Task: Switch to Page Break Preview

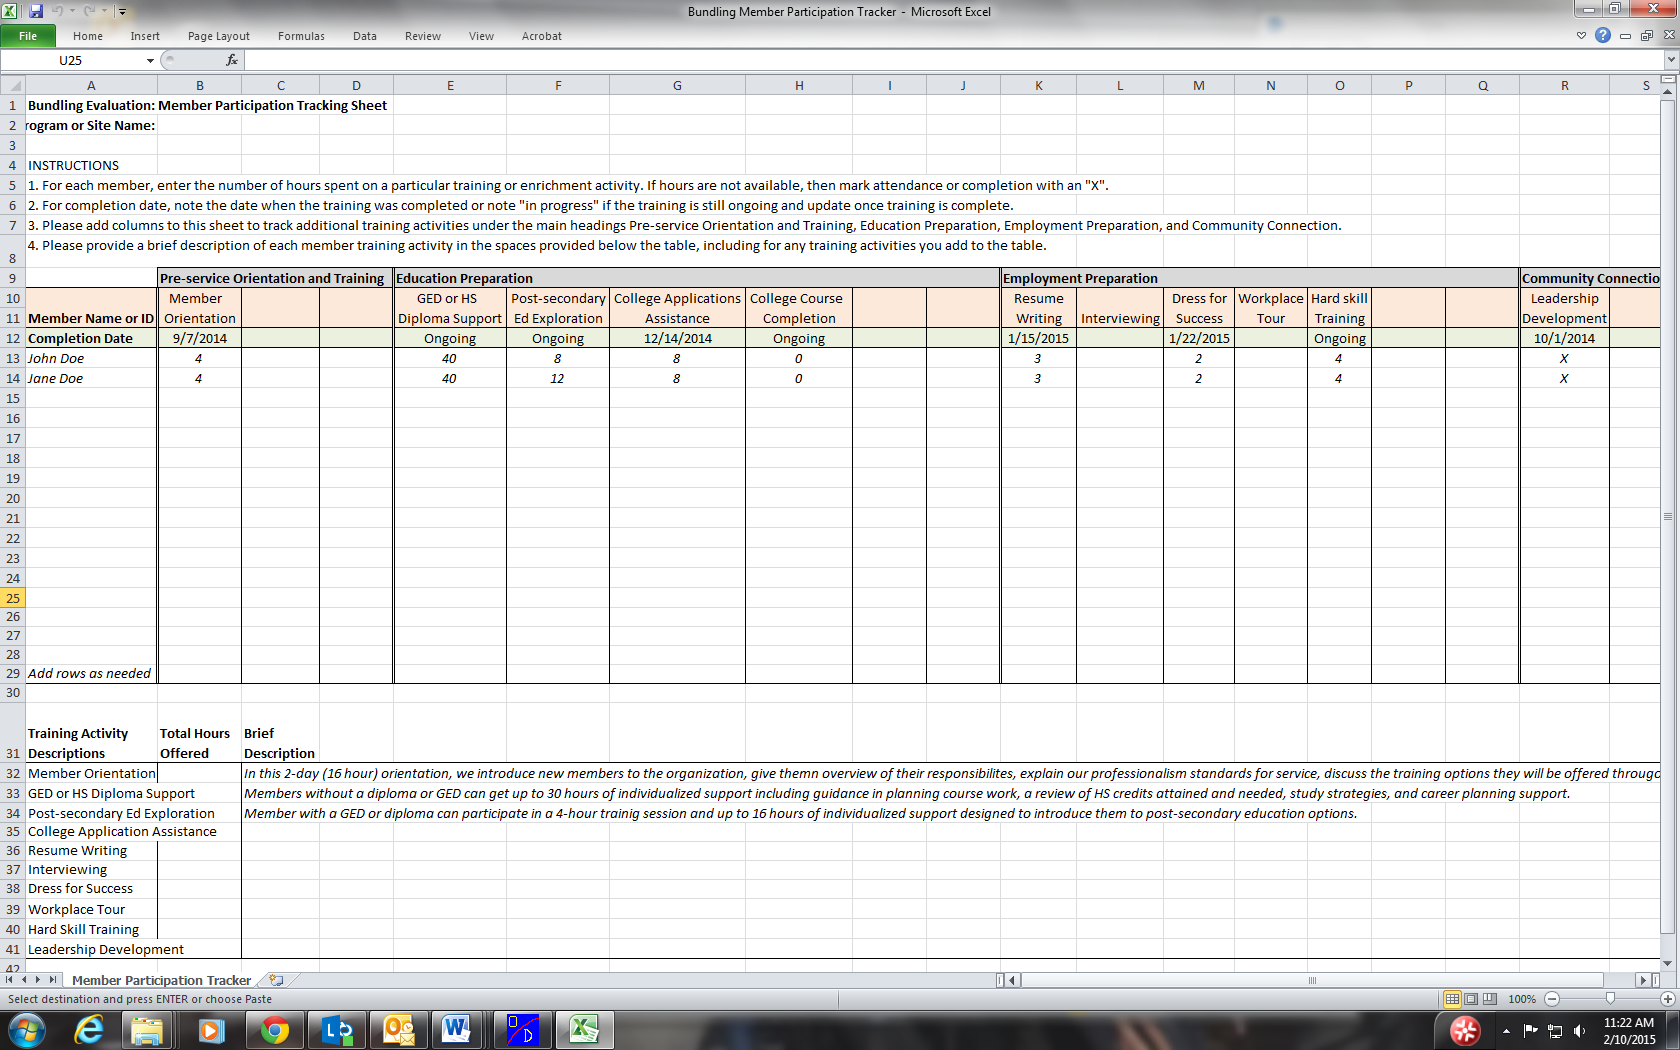Action: 1490,999
